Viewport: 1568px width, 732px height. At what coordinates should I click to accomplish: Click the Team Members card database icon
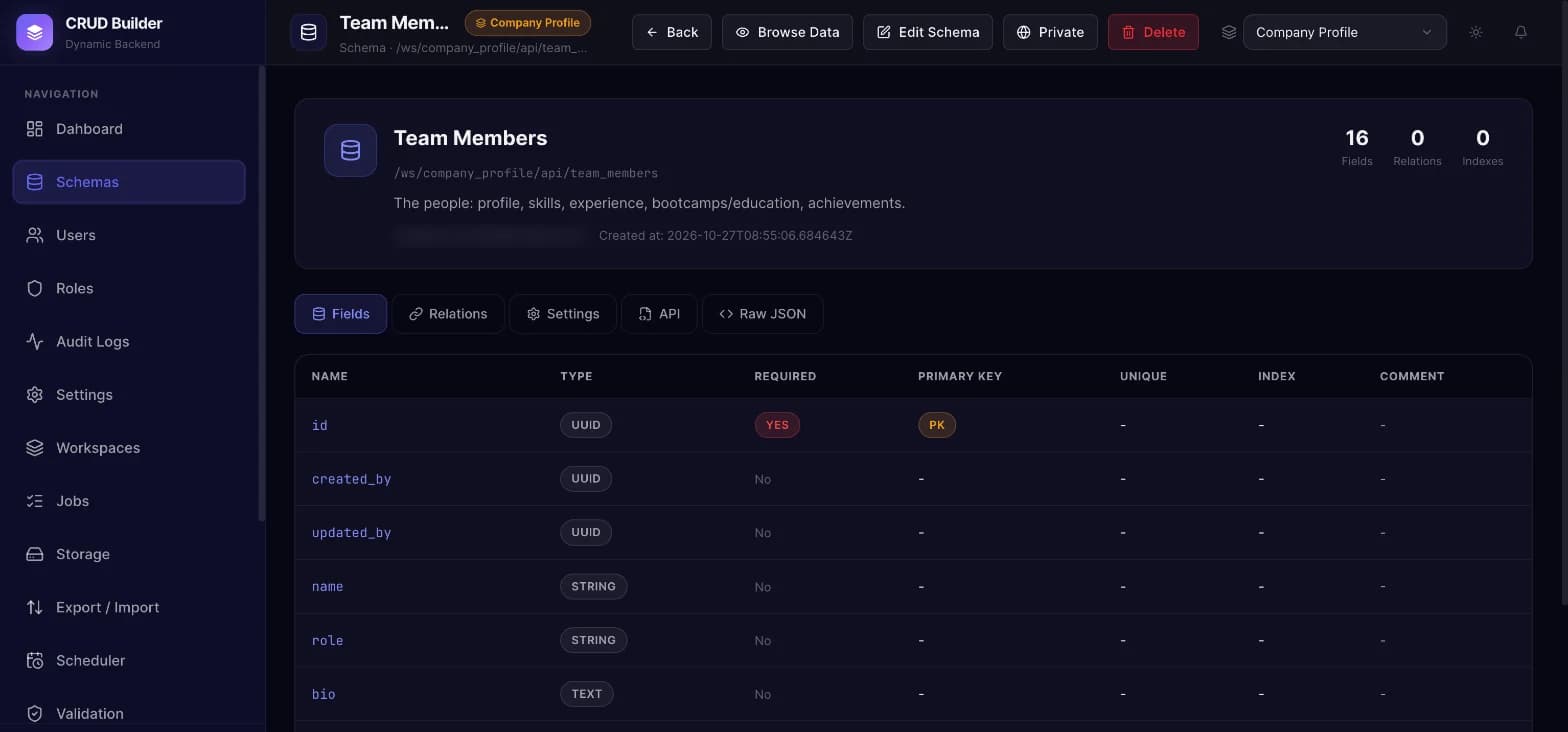[350, 150]
